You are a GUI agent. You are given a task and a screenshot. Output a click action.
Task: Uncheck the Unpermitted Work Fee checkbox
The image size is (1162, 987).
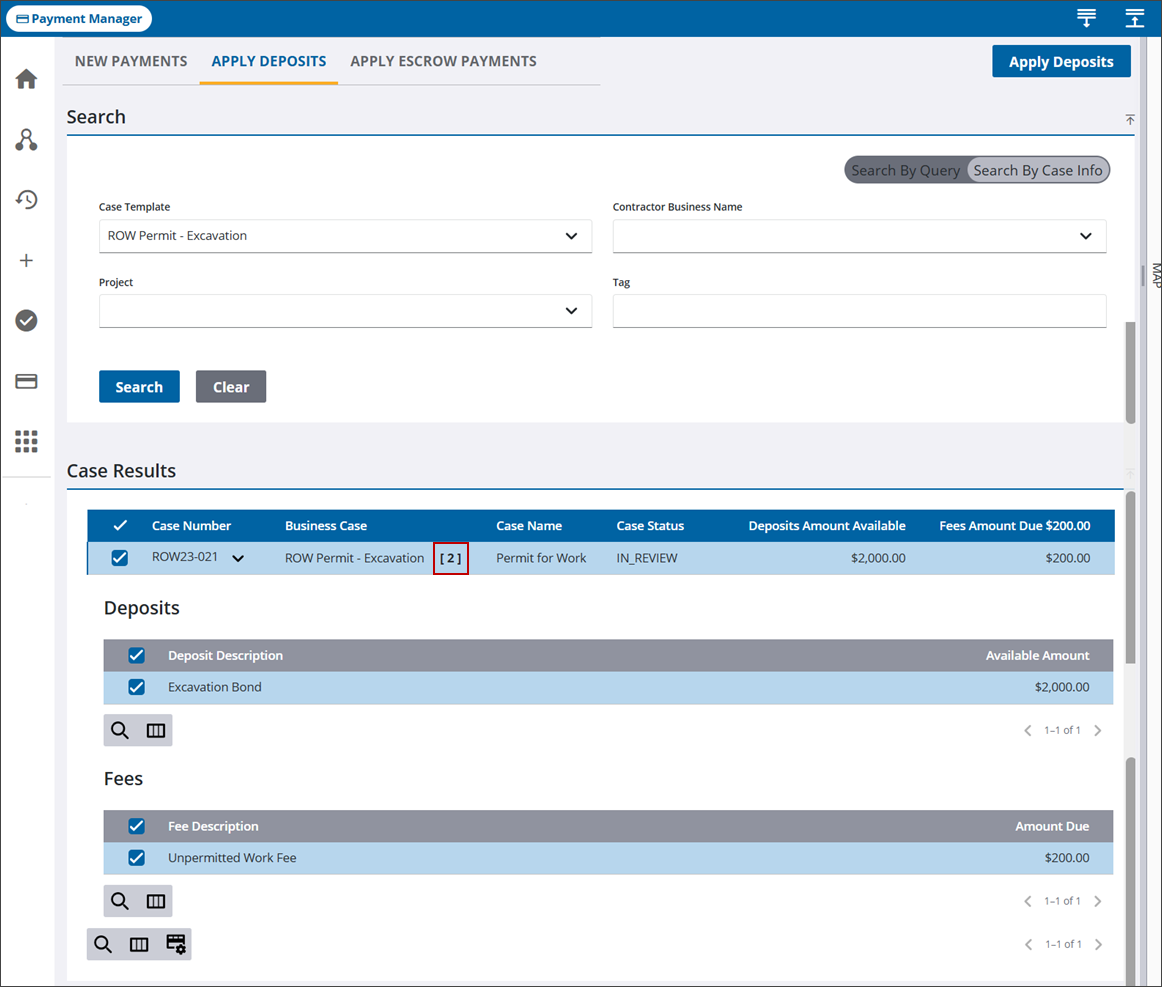click(x=137, y=858)
